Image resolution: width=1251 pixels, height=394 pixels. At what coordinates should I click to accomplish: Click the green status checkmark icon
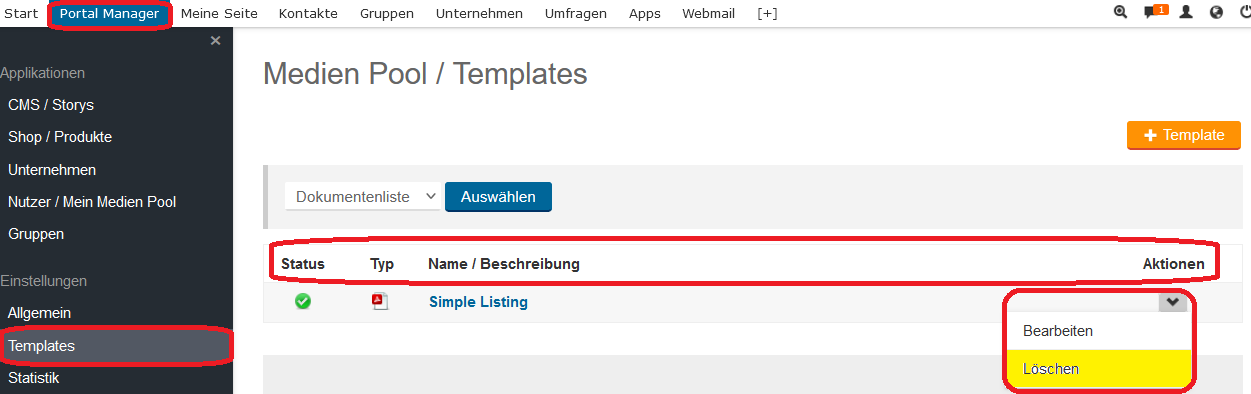pos(303,301)
